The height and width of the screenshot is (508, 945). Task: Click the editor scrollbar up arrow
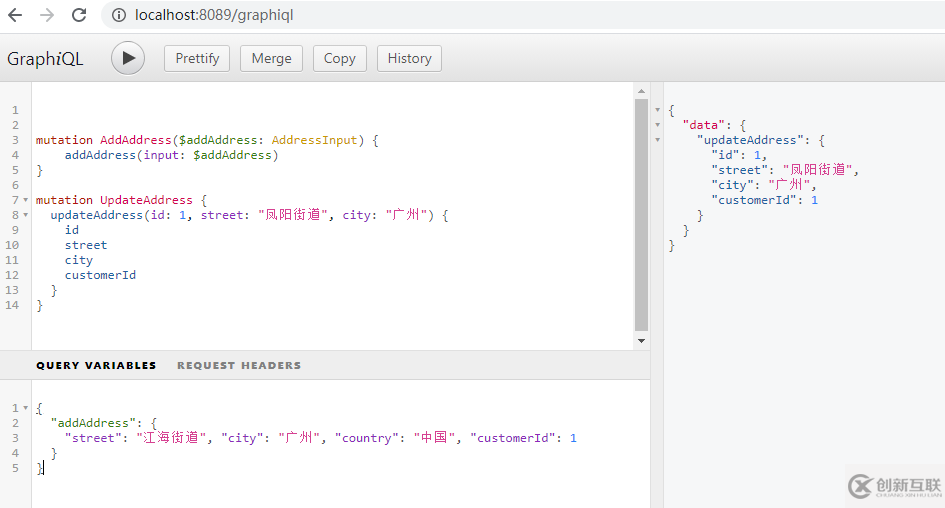pyautogui.click(x=641, y=91)
